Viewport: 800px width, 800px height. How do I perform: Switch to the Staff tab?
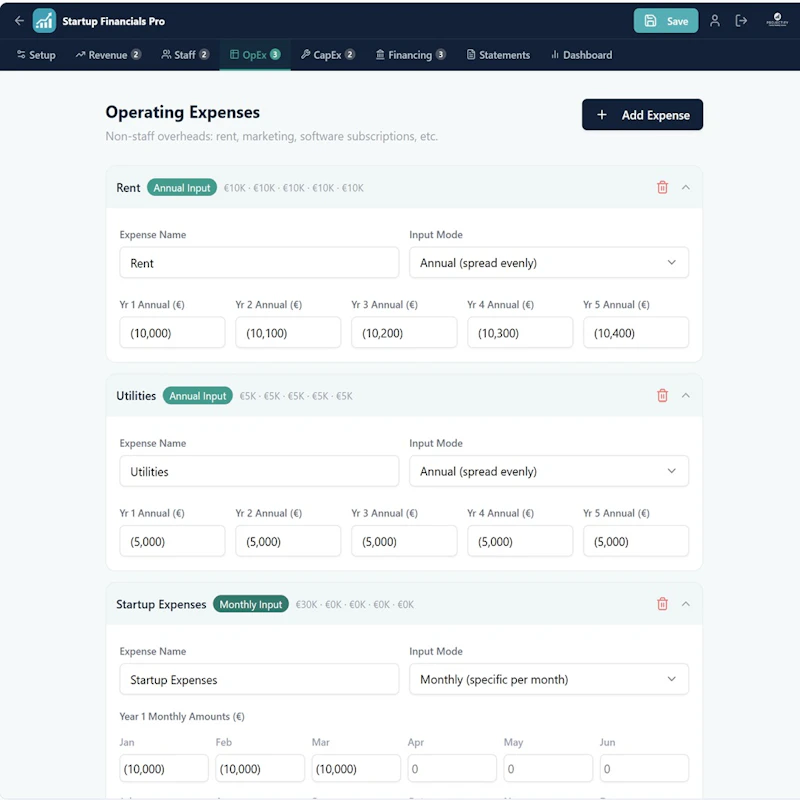point(185,55)
